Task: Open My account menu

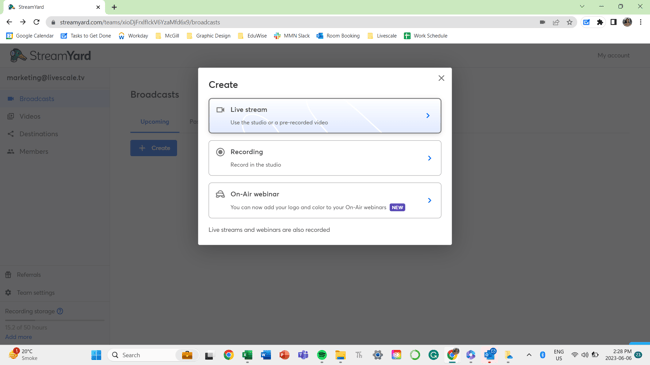Action: click(614, 55)
